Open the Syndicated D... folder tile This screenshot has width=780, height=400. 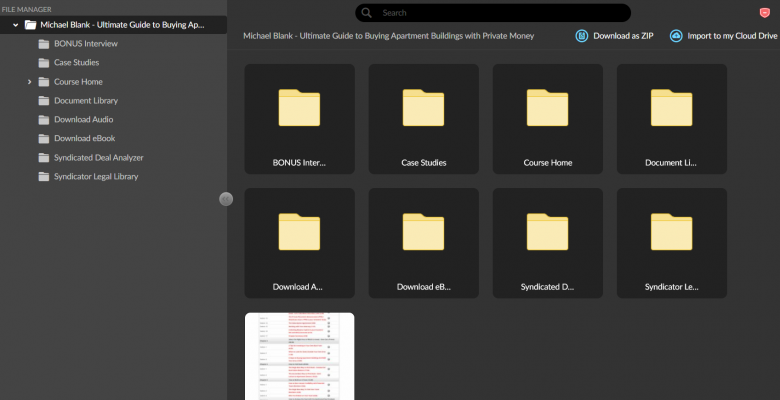click(x=548, y=243)
